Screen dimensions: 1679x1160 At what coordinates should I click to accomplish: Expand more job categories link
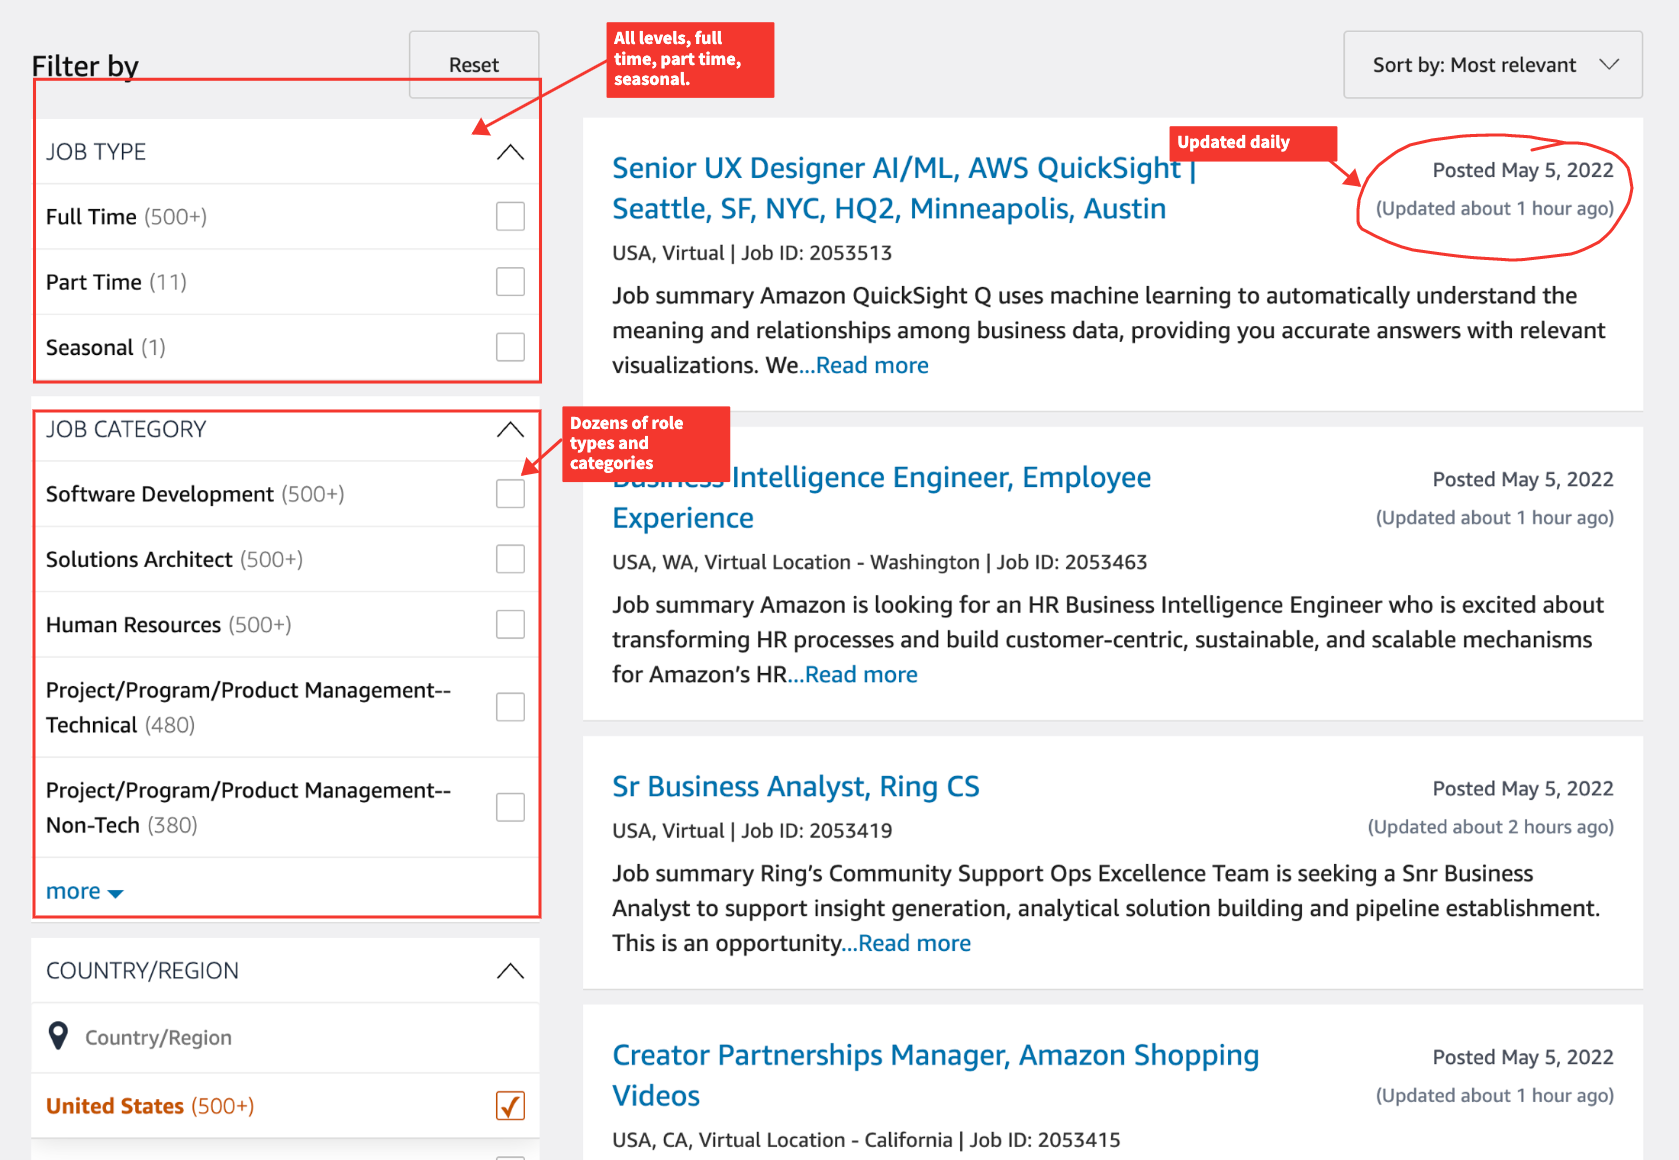click(x=84, y=891)
